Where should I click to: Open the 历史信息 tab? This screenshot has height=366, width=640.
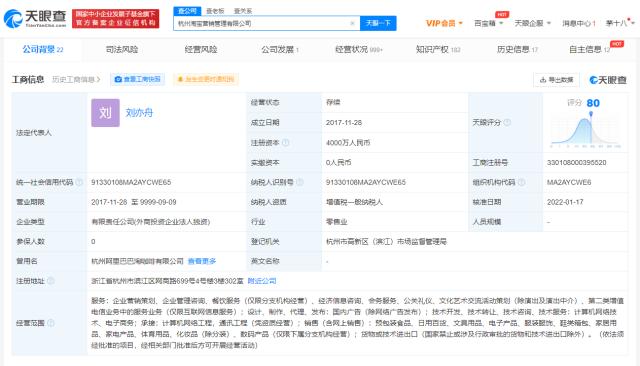click(517, 49)
